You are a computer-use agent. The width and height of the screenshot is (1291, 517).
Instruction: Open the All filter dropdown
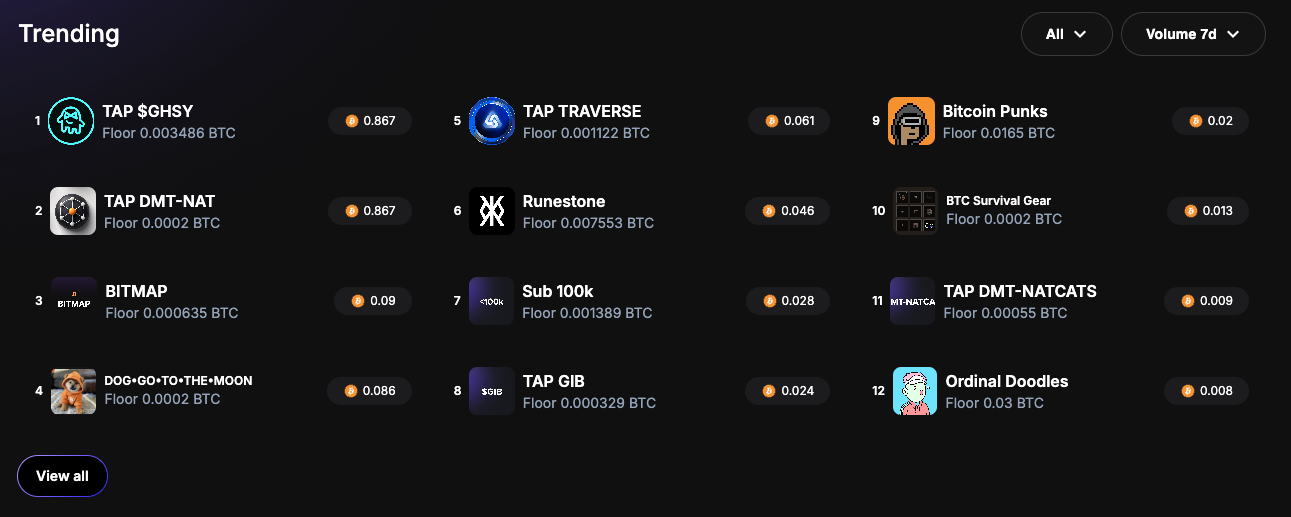tap(1066, 34)
